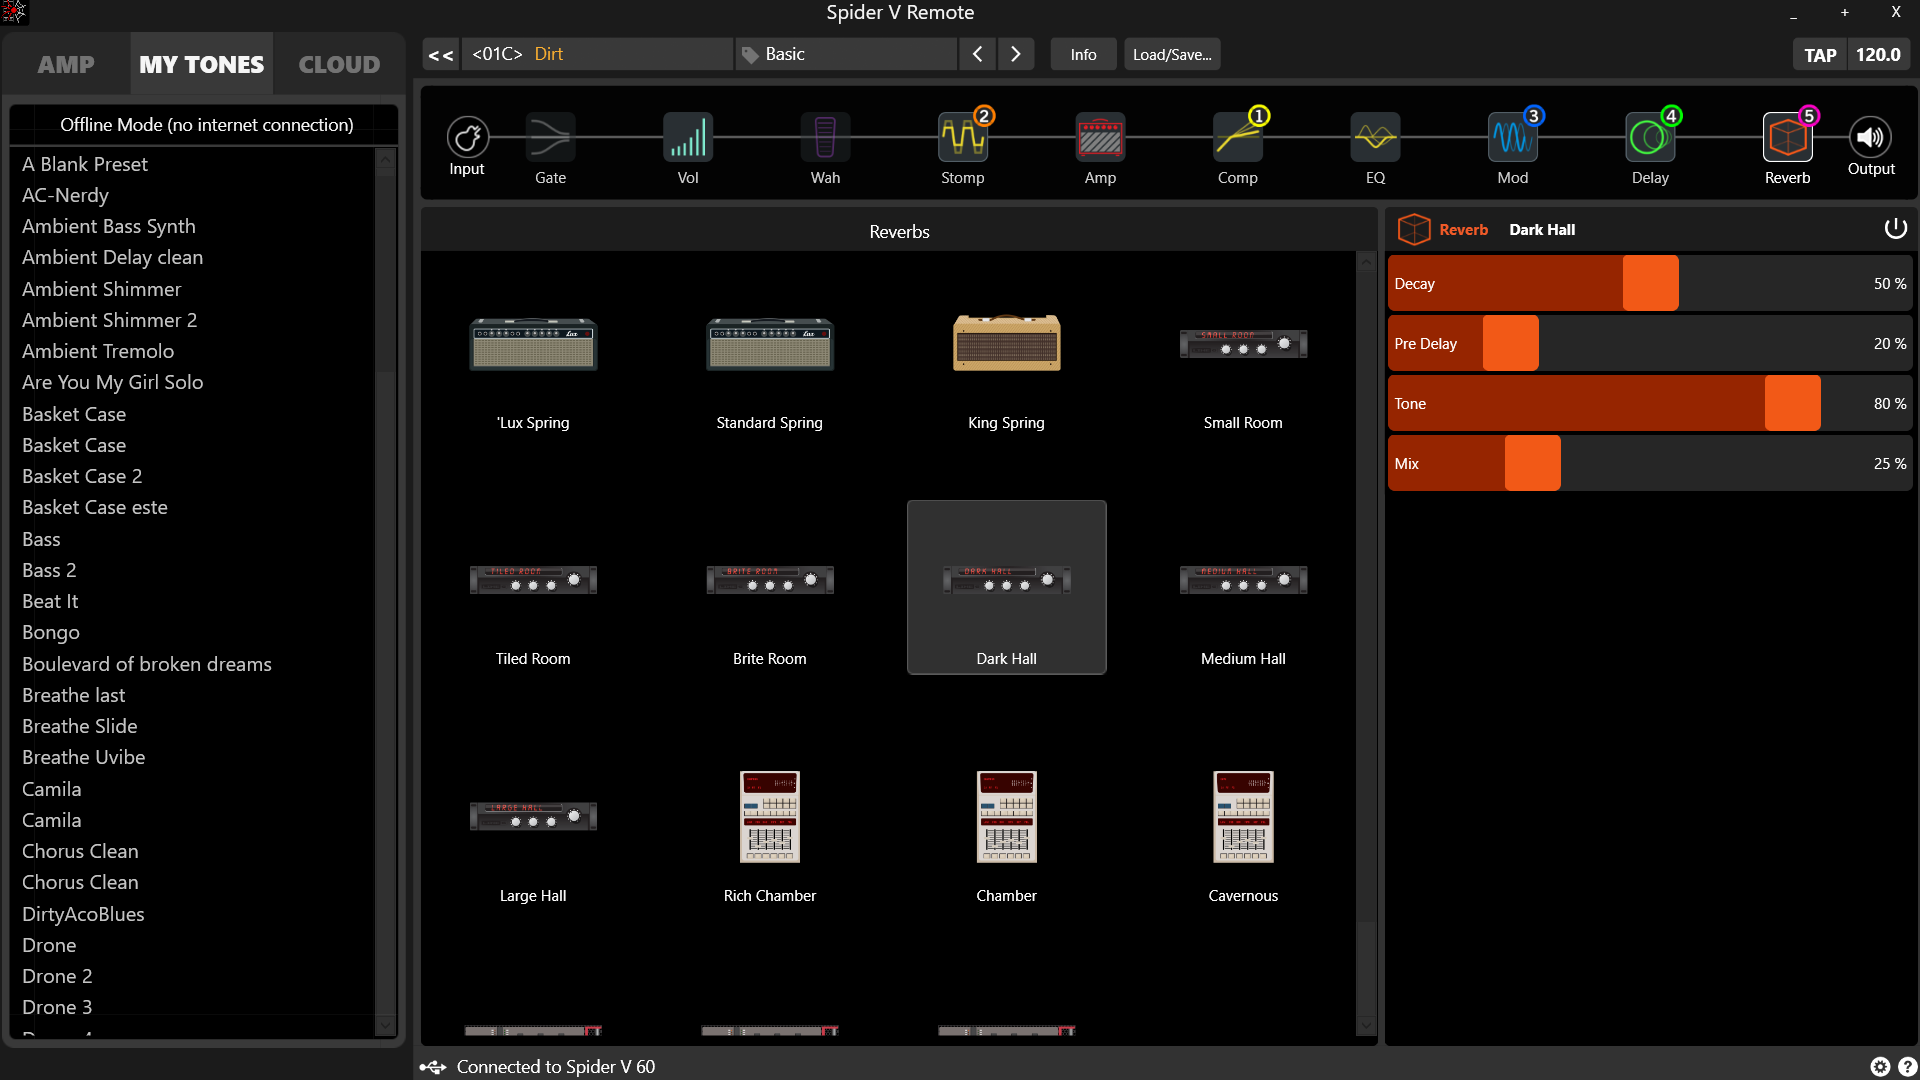
Task: Adjust the Tone slider
Action: (x=1650, y=403)
